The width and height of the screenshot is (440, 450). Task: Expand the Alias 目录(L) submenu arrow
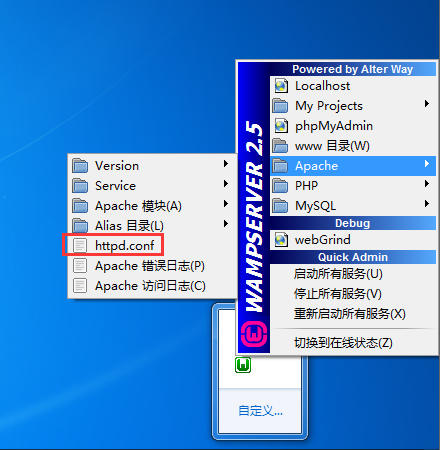[226, 223]
